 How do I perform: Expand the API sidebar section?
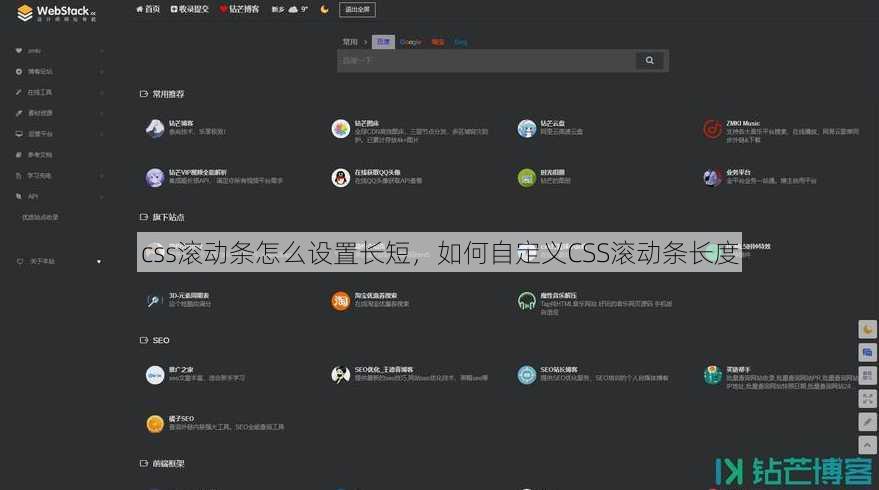click(x=101, y=196)
